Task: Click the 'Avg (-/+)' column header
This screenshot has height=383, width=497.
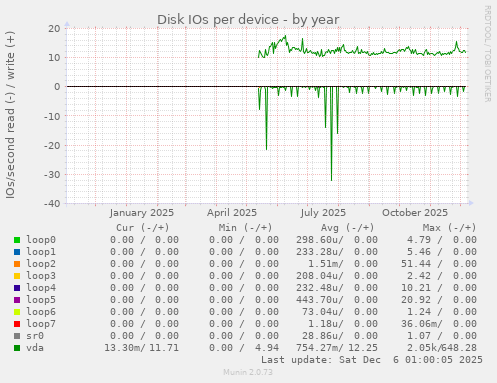Action: 347,228
